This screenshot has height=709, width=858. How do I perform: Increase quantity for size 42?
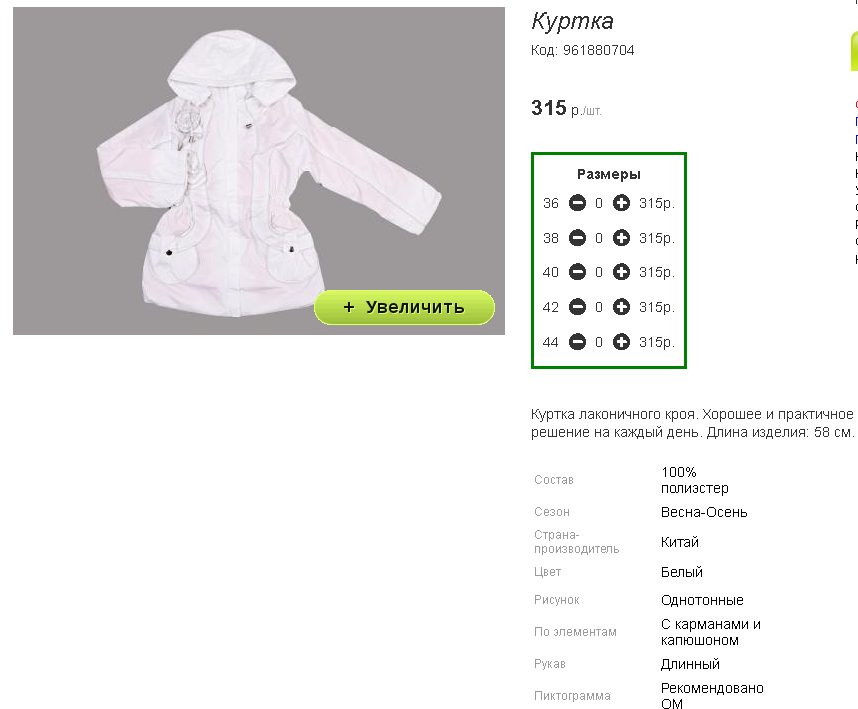click(x=621, y=307)
